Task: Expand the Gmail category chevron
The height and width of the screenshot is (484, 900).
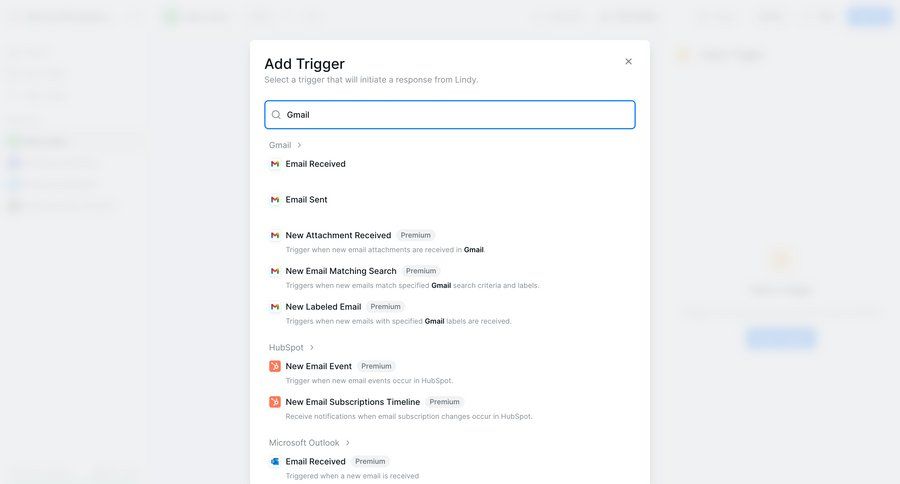Action: (299, 145)
